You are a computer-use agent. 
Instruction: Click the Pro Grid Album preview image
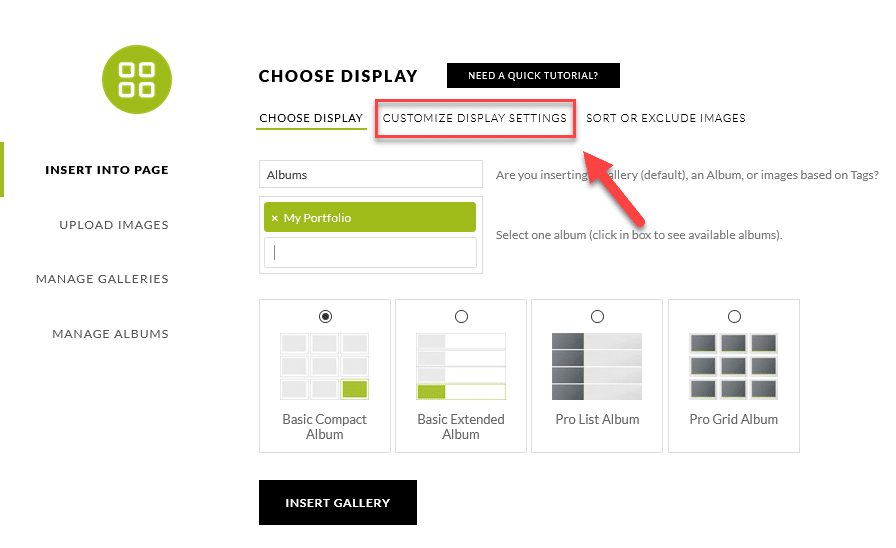coord(734,366)
